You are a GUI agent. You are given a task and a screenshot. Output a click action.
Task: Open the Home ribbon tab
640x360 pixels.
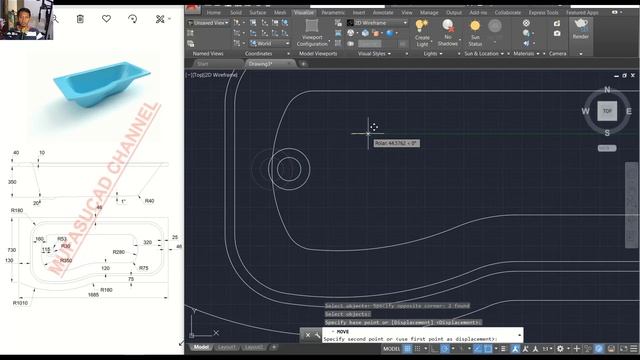213,13
